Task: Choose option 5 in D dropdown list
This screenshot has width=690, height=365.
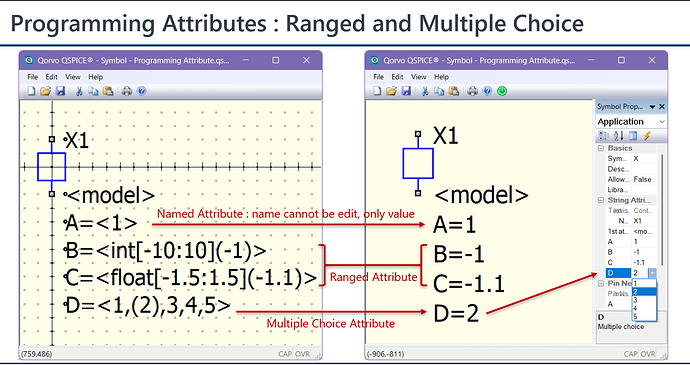Action: click(x=644, y=316)
